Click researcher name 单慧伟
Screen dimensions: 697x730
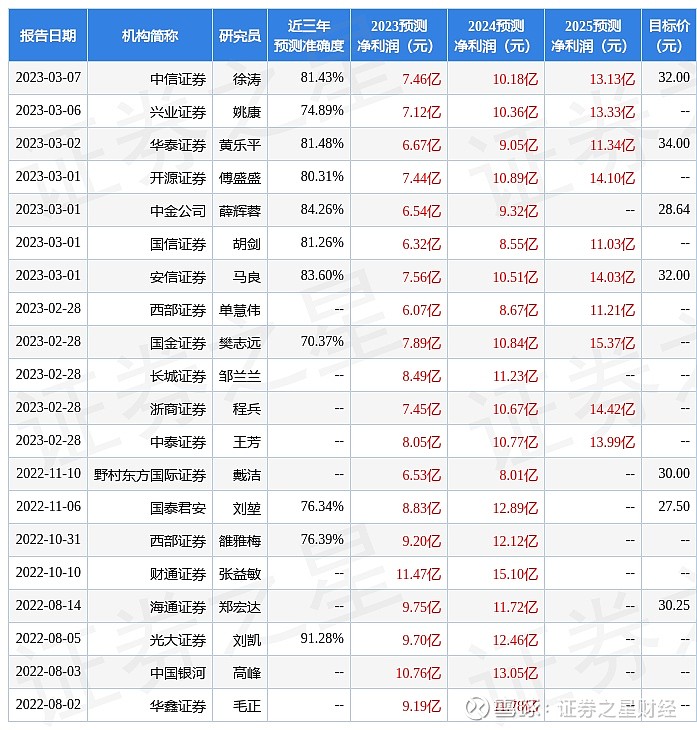pos(240,310)
